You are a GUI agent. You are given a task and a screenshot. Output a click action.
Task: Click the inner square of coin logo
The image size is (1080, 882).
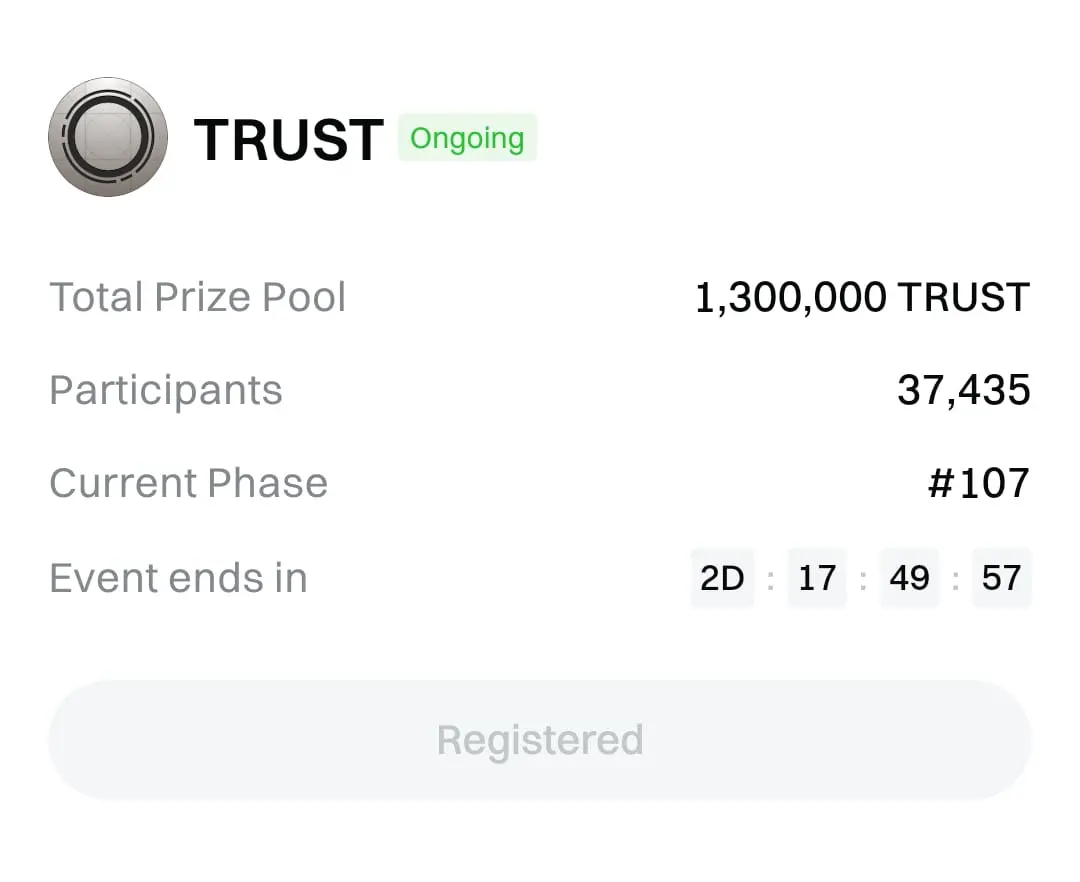[x=108, y=137]
